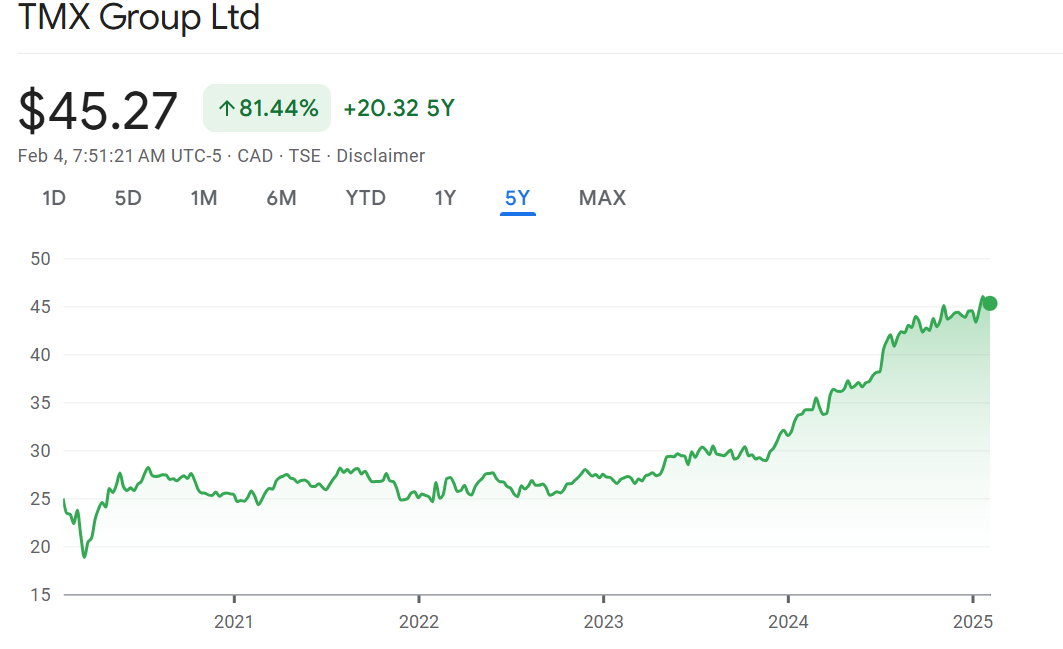Click the green up arrow in percentage badge

pos(226,109)
